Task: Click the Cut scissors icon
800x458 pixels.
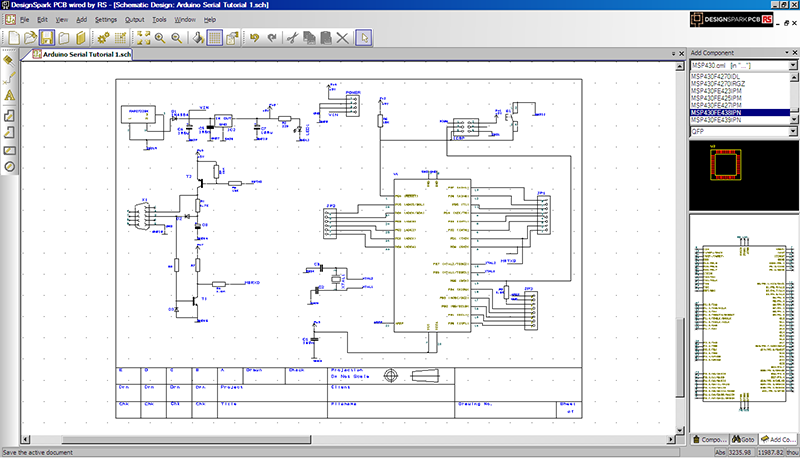Action: 292,38
